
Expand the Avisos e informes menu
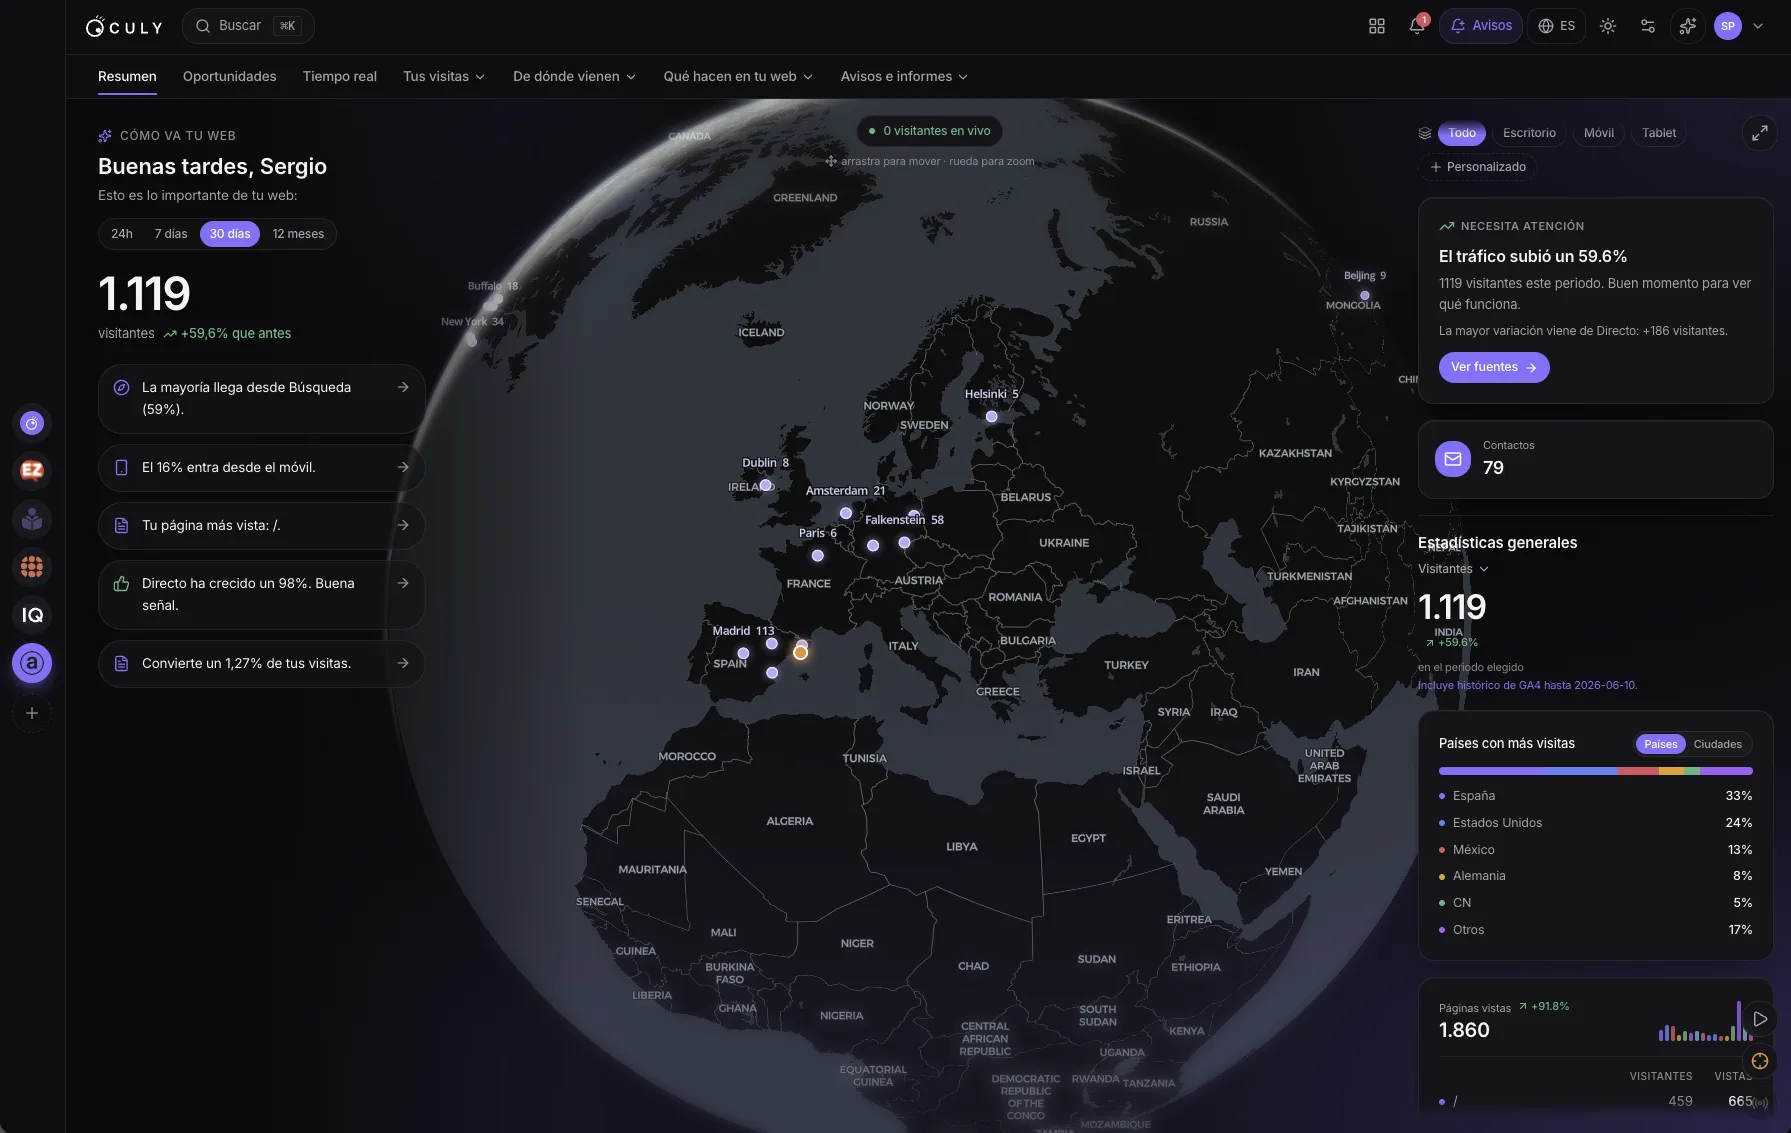[x=904, y=77]
